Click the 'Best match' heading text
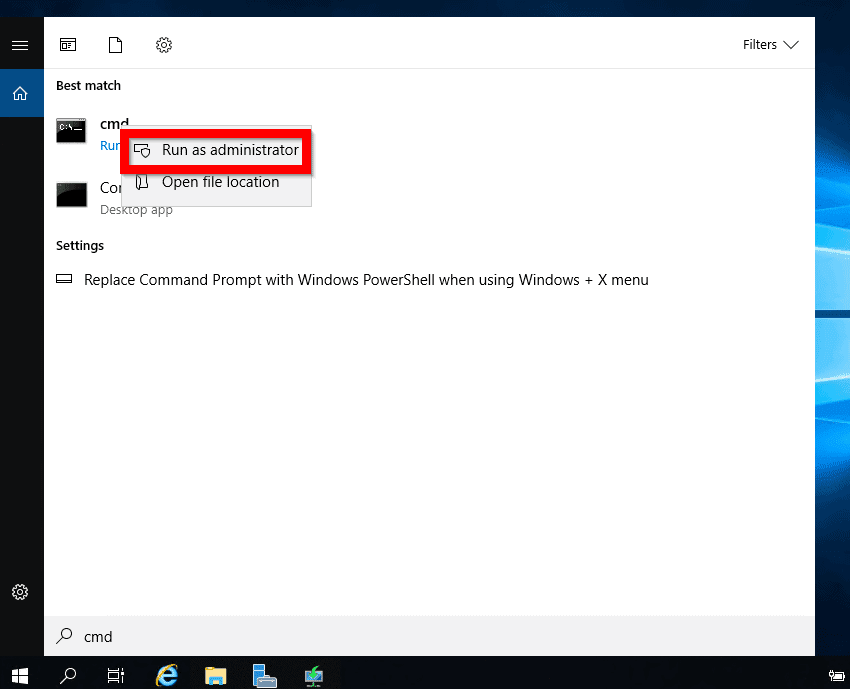Viewport: 850px width, 689px height. pos(88,86)
